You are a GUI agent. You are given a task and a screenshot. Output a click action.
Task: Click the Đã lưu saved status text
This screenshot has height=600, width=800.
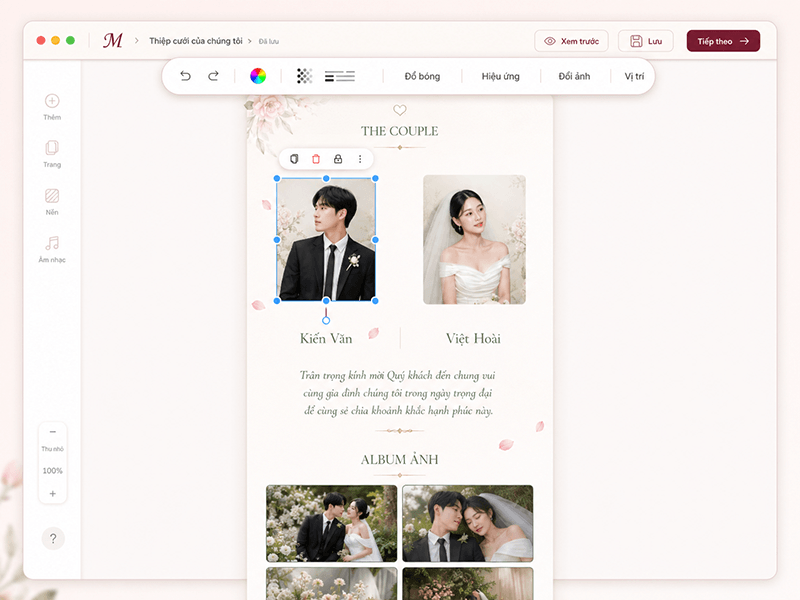pos(268,41)
